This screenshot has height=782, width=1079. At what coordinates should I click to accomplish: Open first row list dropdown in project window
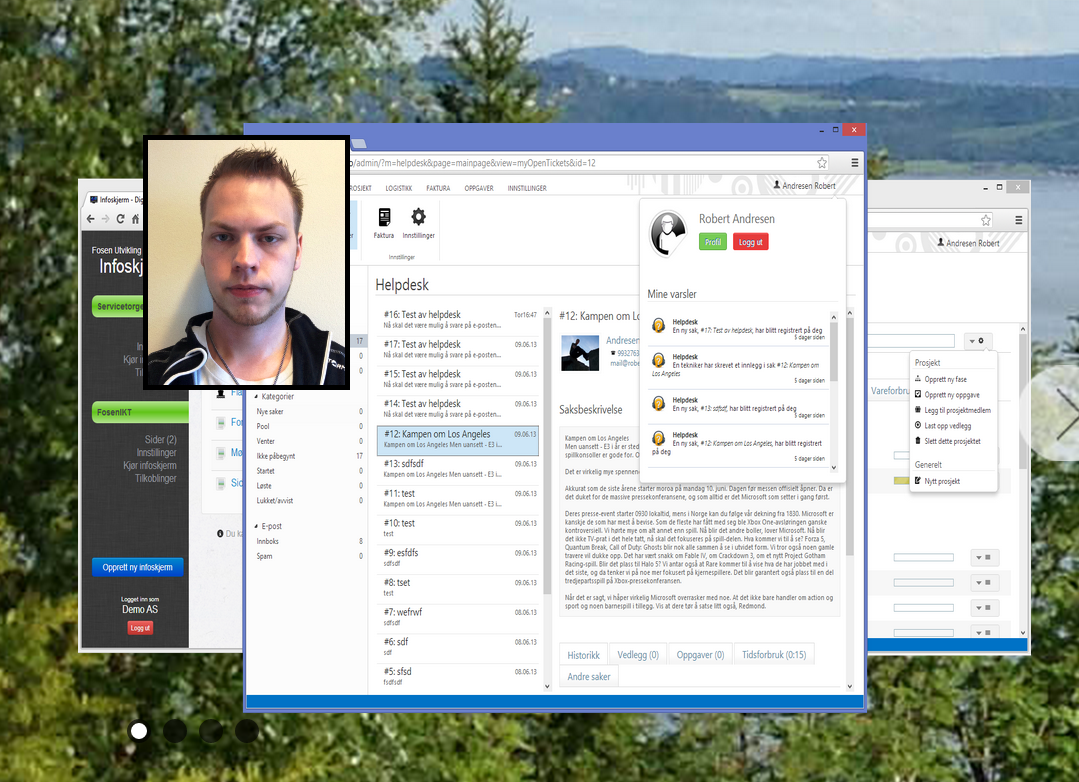(x=984, y=558)
